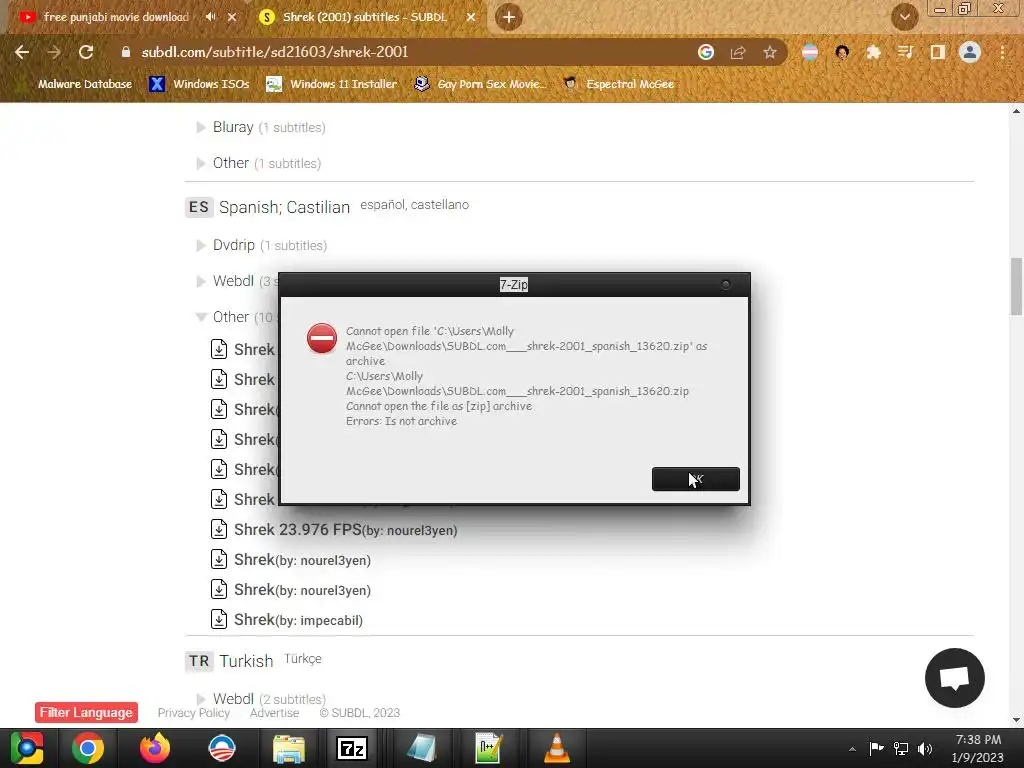The image size is (1024, 768).
Task: Share this page icon
Action: click(x=738, y=52)
